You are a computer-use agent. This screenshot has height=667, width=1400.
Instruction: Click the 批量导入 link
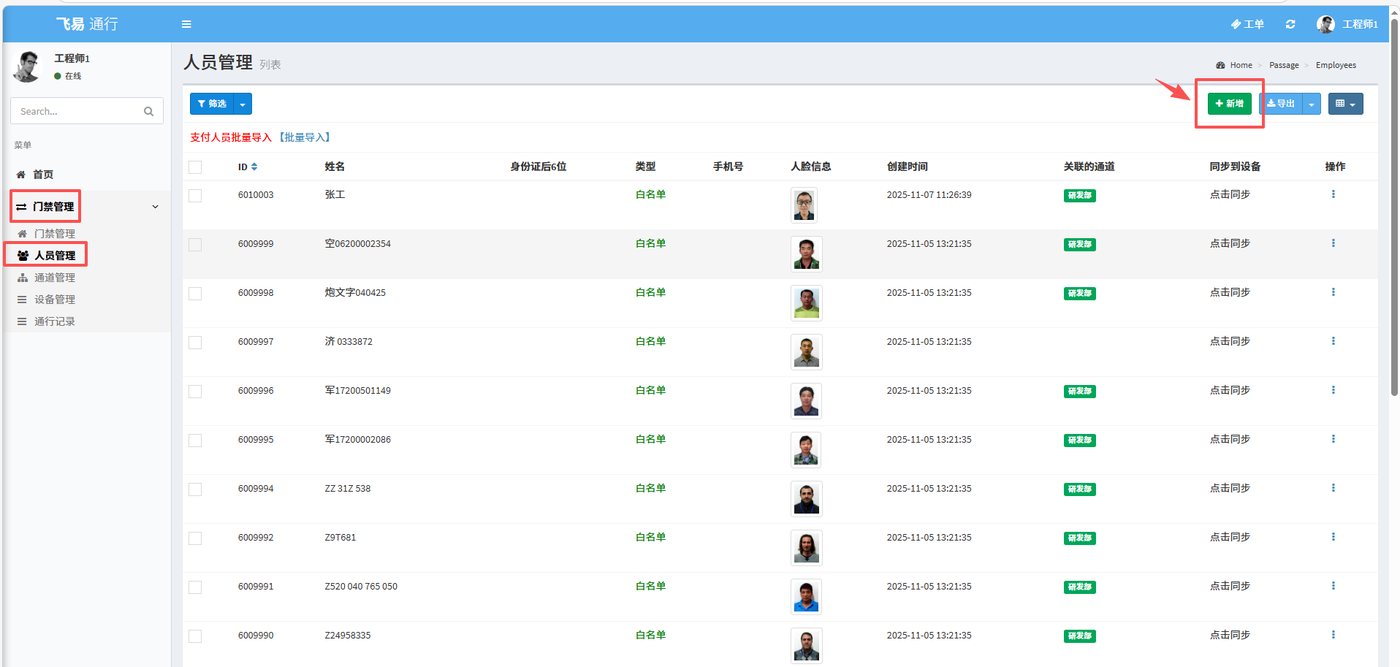[x=304, y=137]
